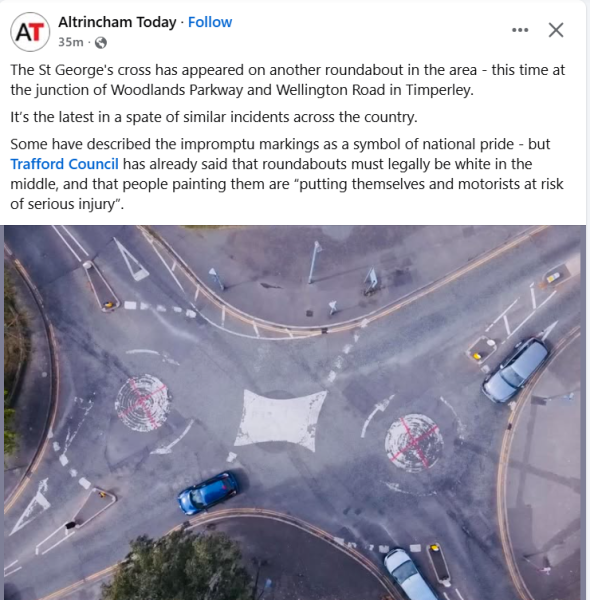Open the aerial roundabout photo at the white centre marking
The height and width of the screenshot is (600, 590).
pos(280,420)
